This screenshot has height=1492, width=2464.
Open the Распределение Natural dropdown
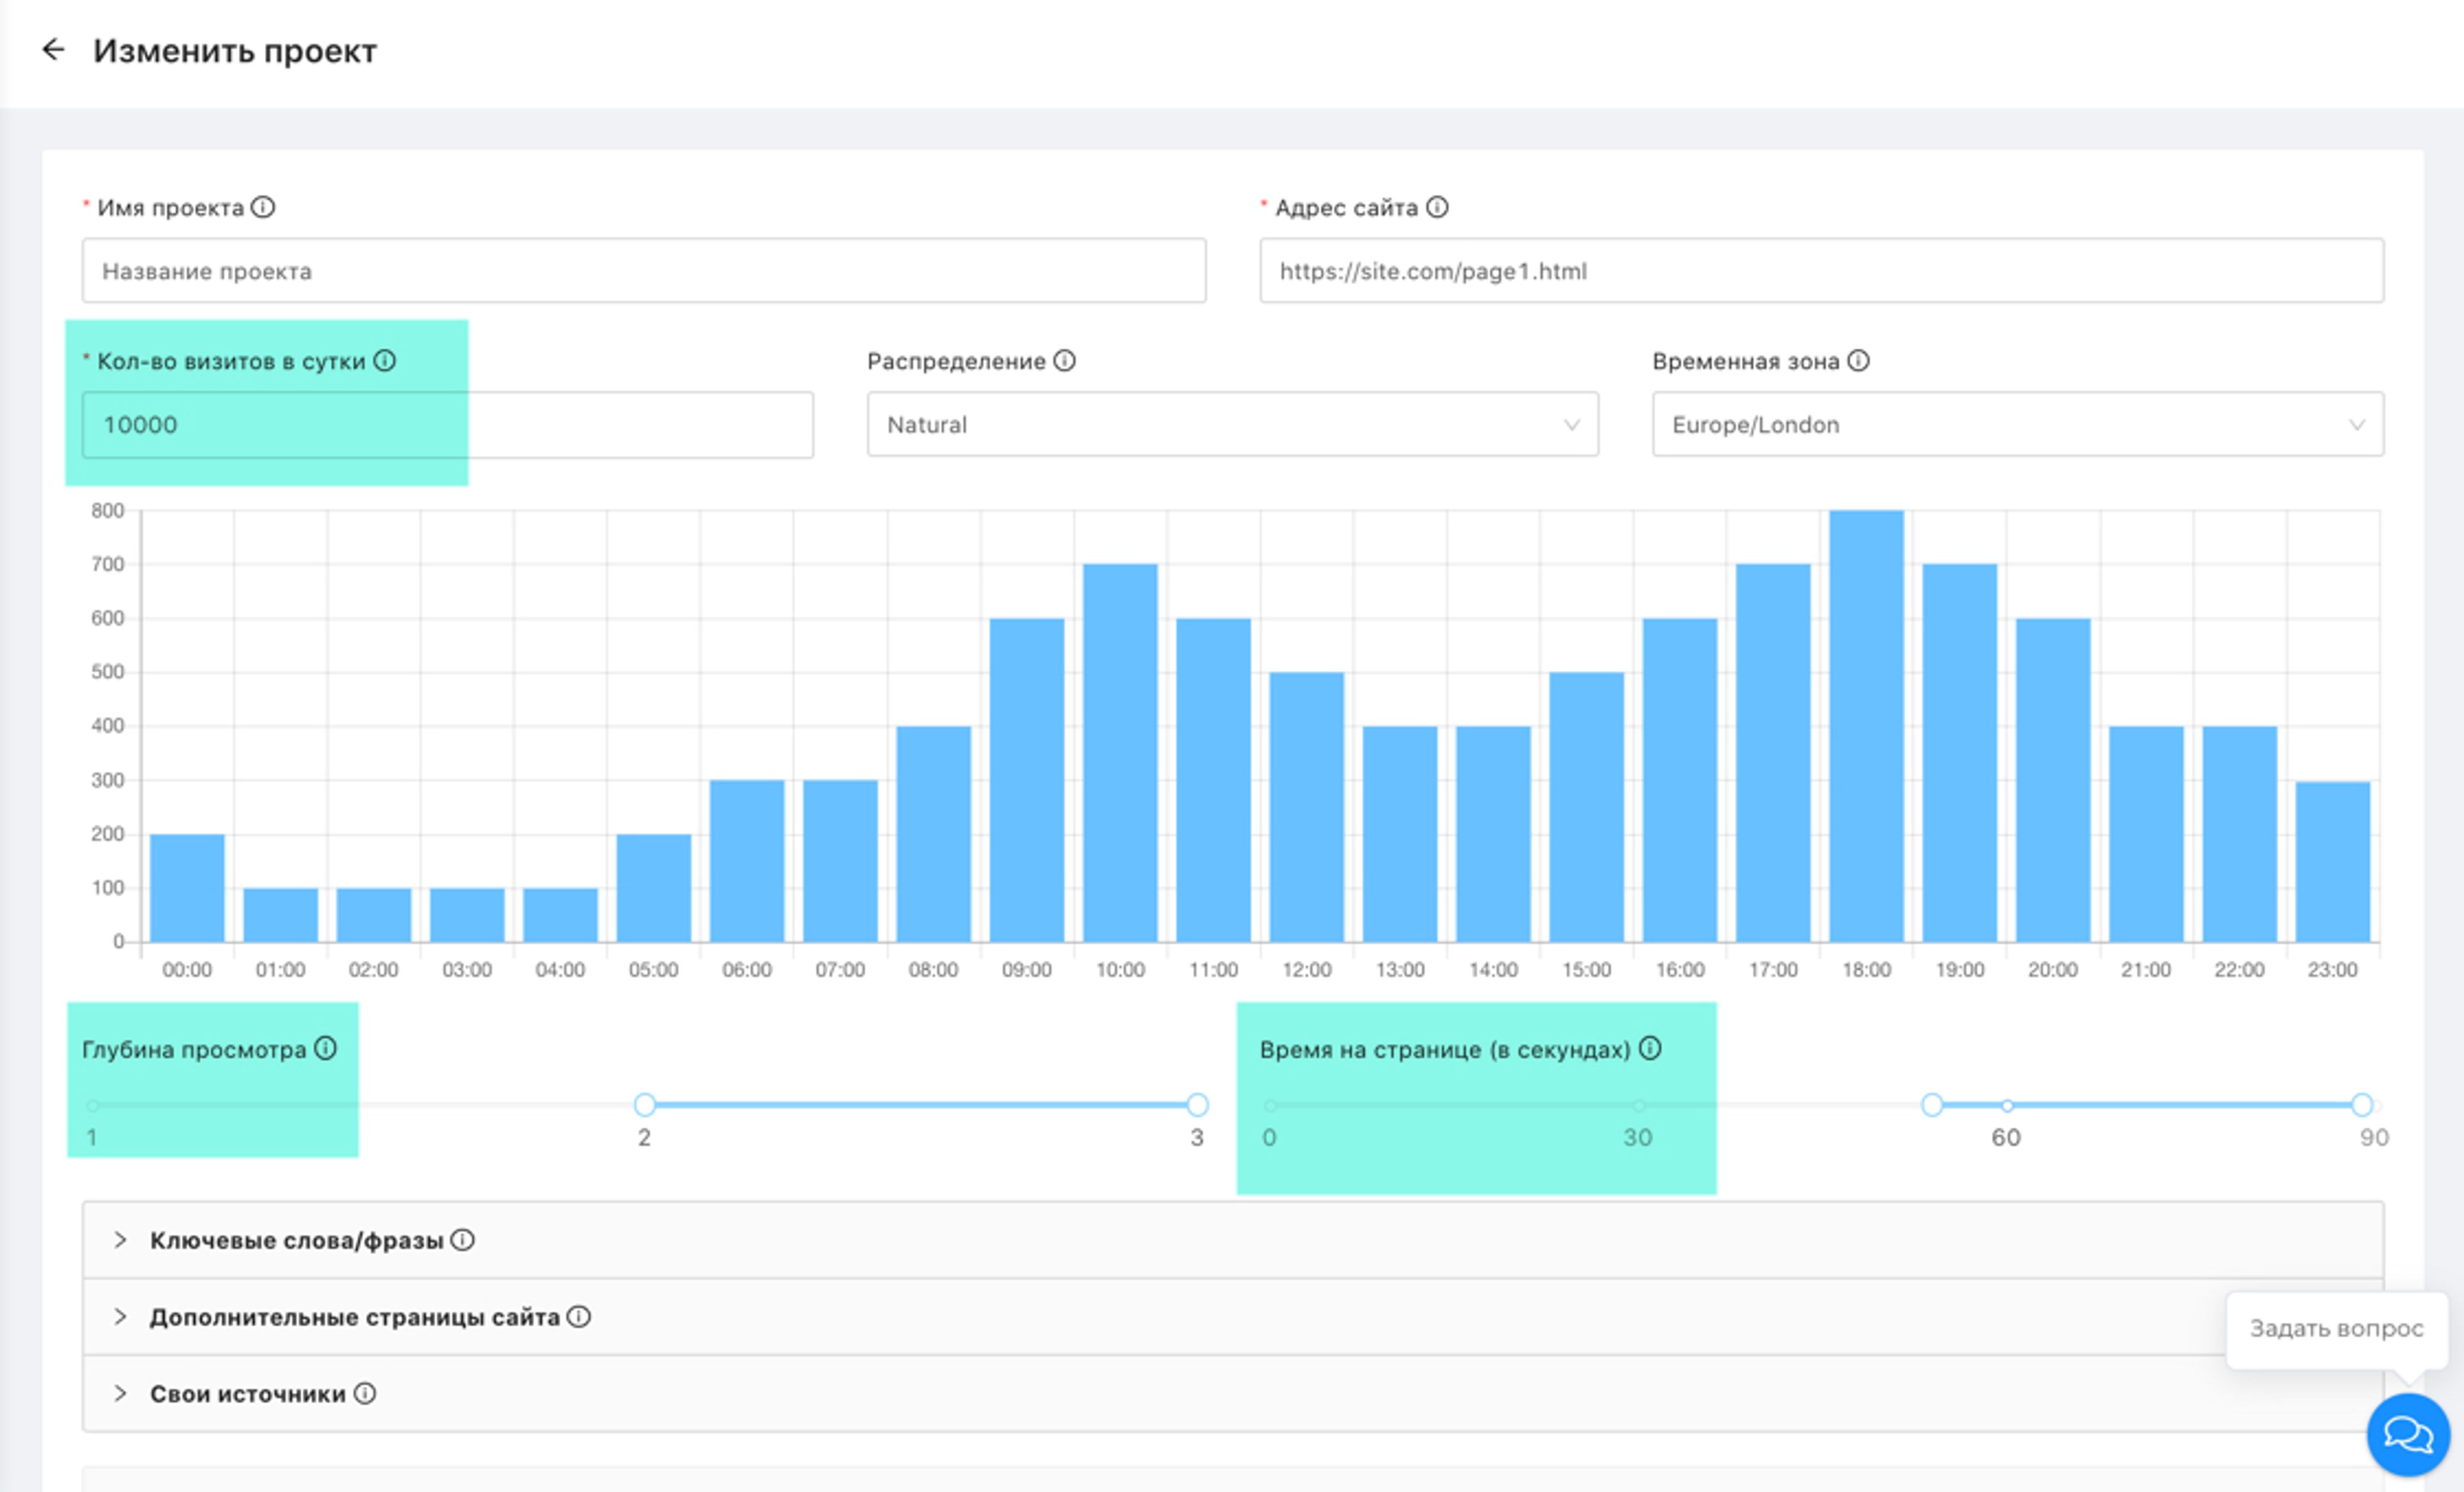[x=1232, y=425]
